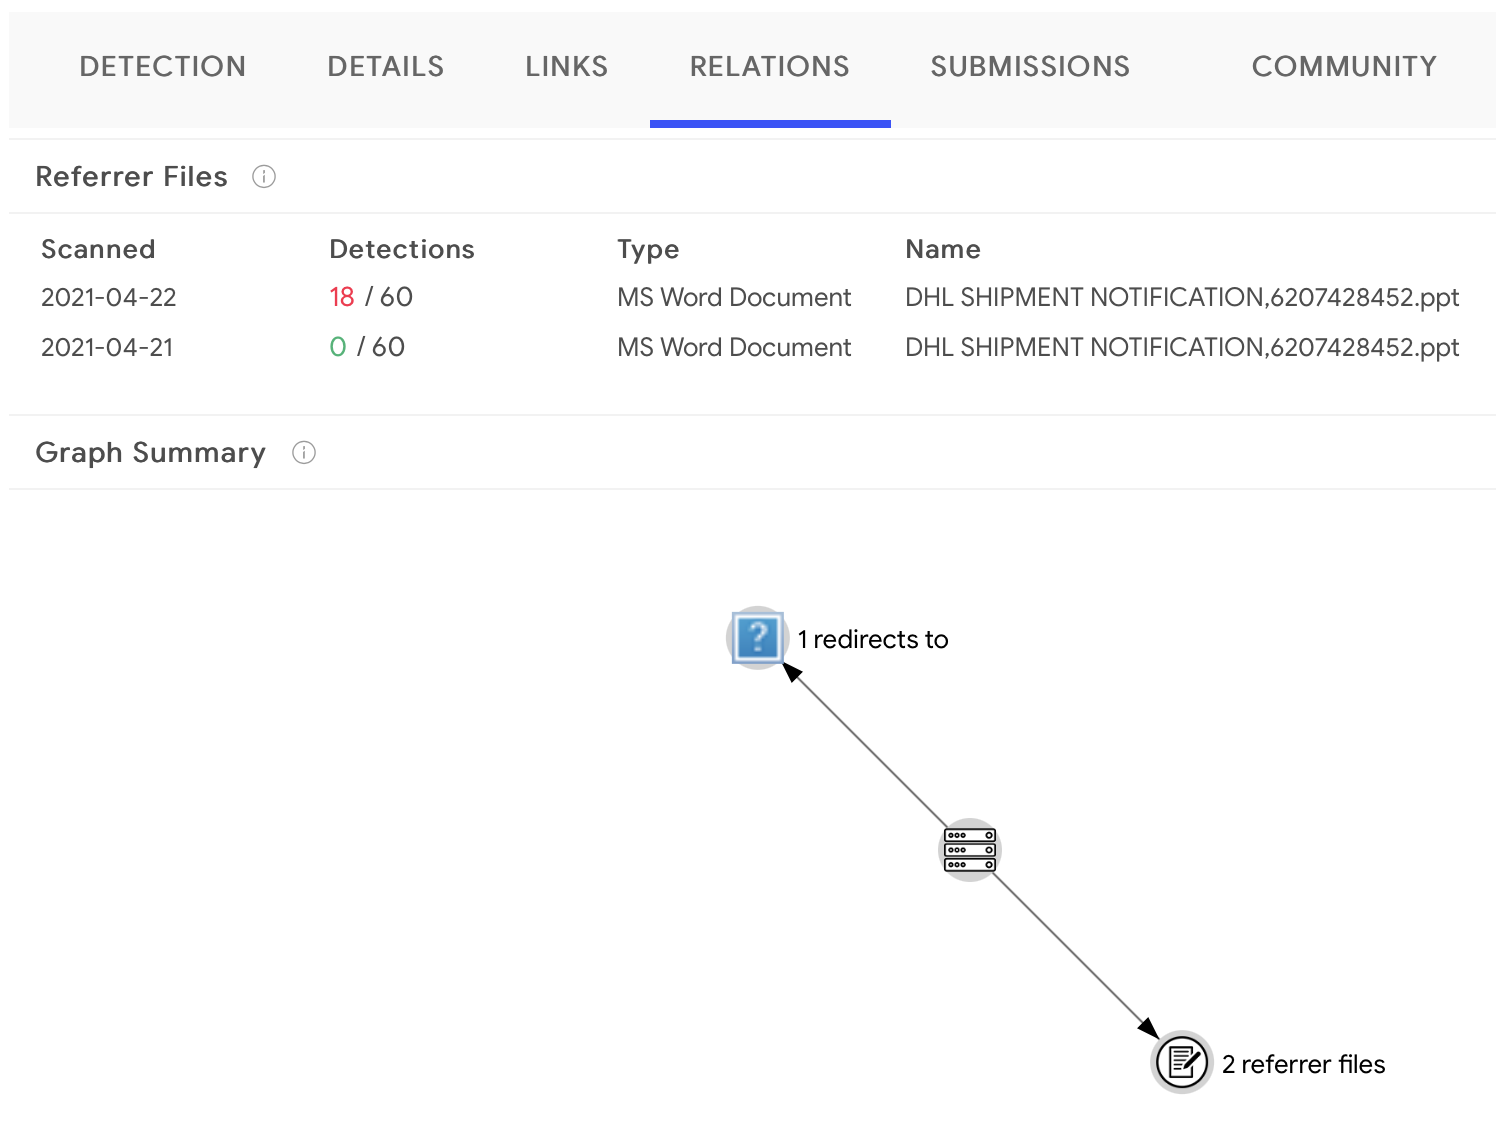Viewport: 1496px width, 1130px height.
Task: Open the SUBMISSIONS tab
Action: (x=1030, y=67)
